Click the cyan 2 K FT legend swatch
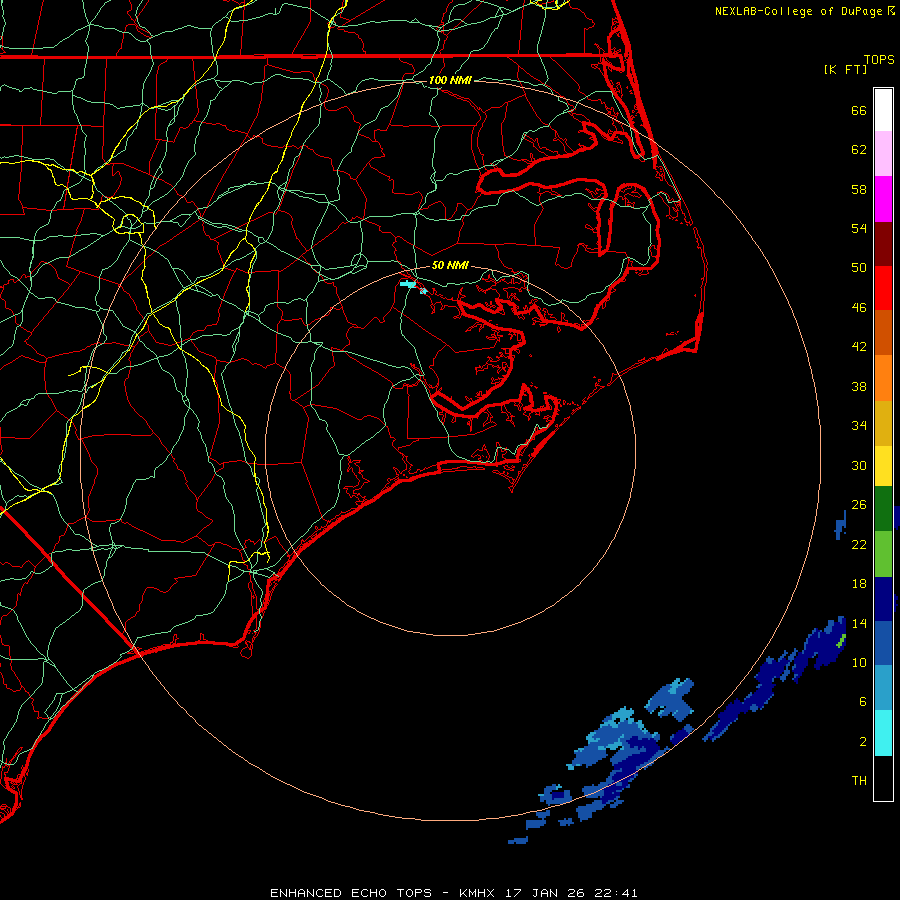This screenshot has width=900, height=900. (883, 733)
